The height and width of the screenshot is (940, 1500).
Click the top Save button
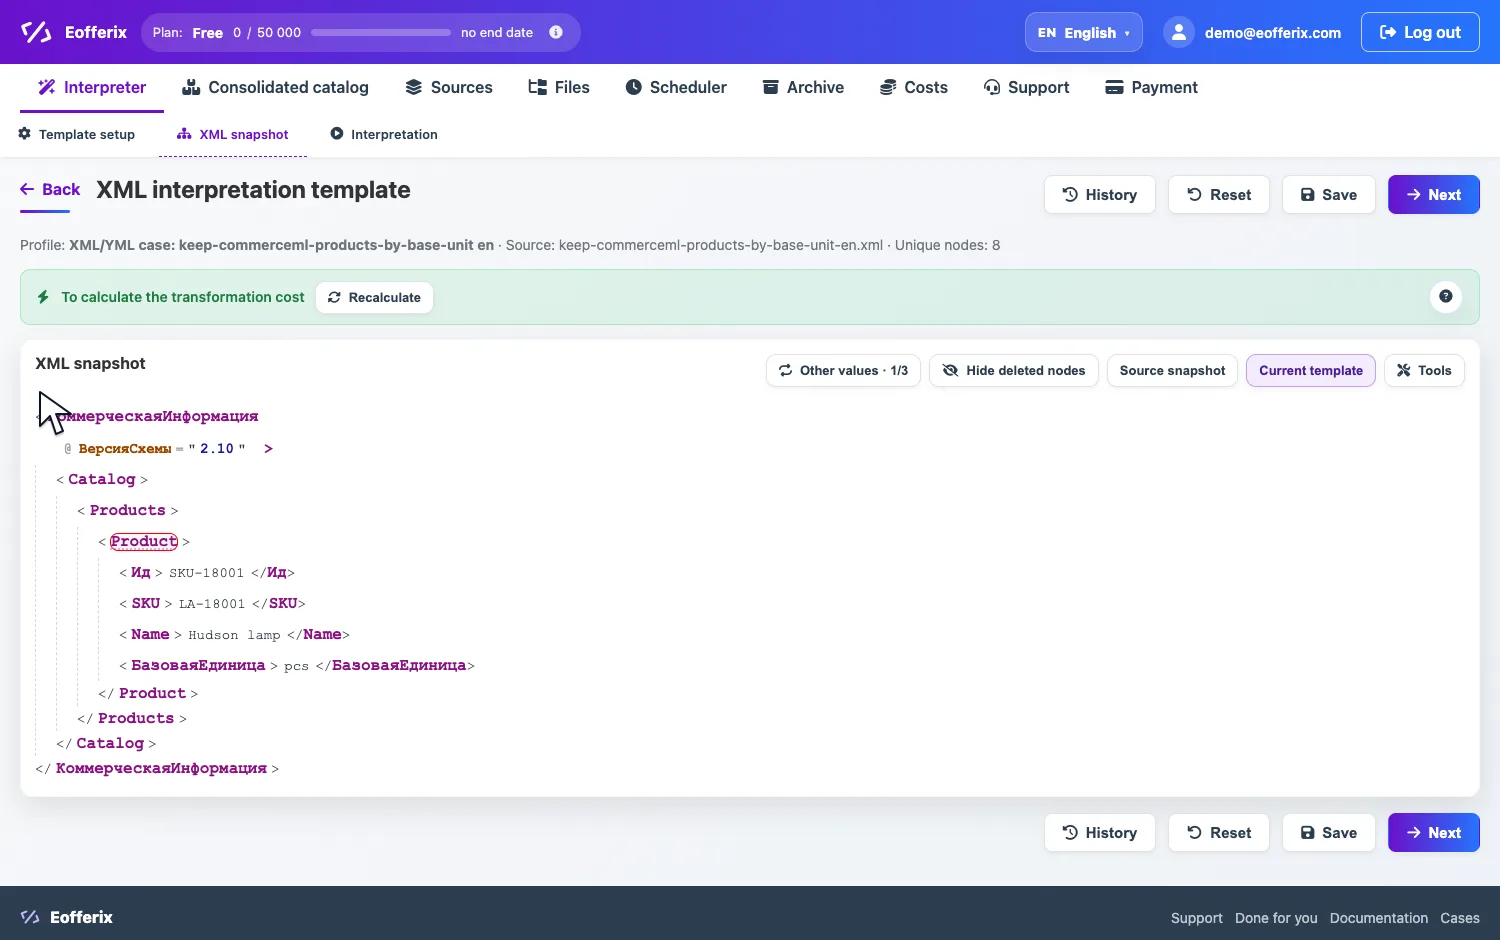(1329, 195)
